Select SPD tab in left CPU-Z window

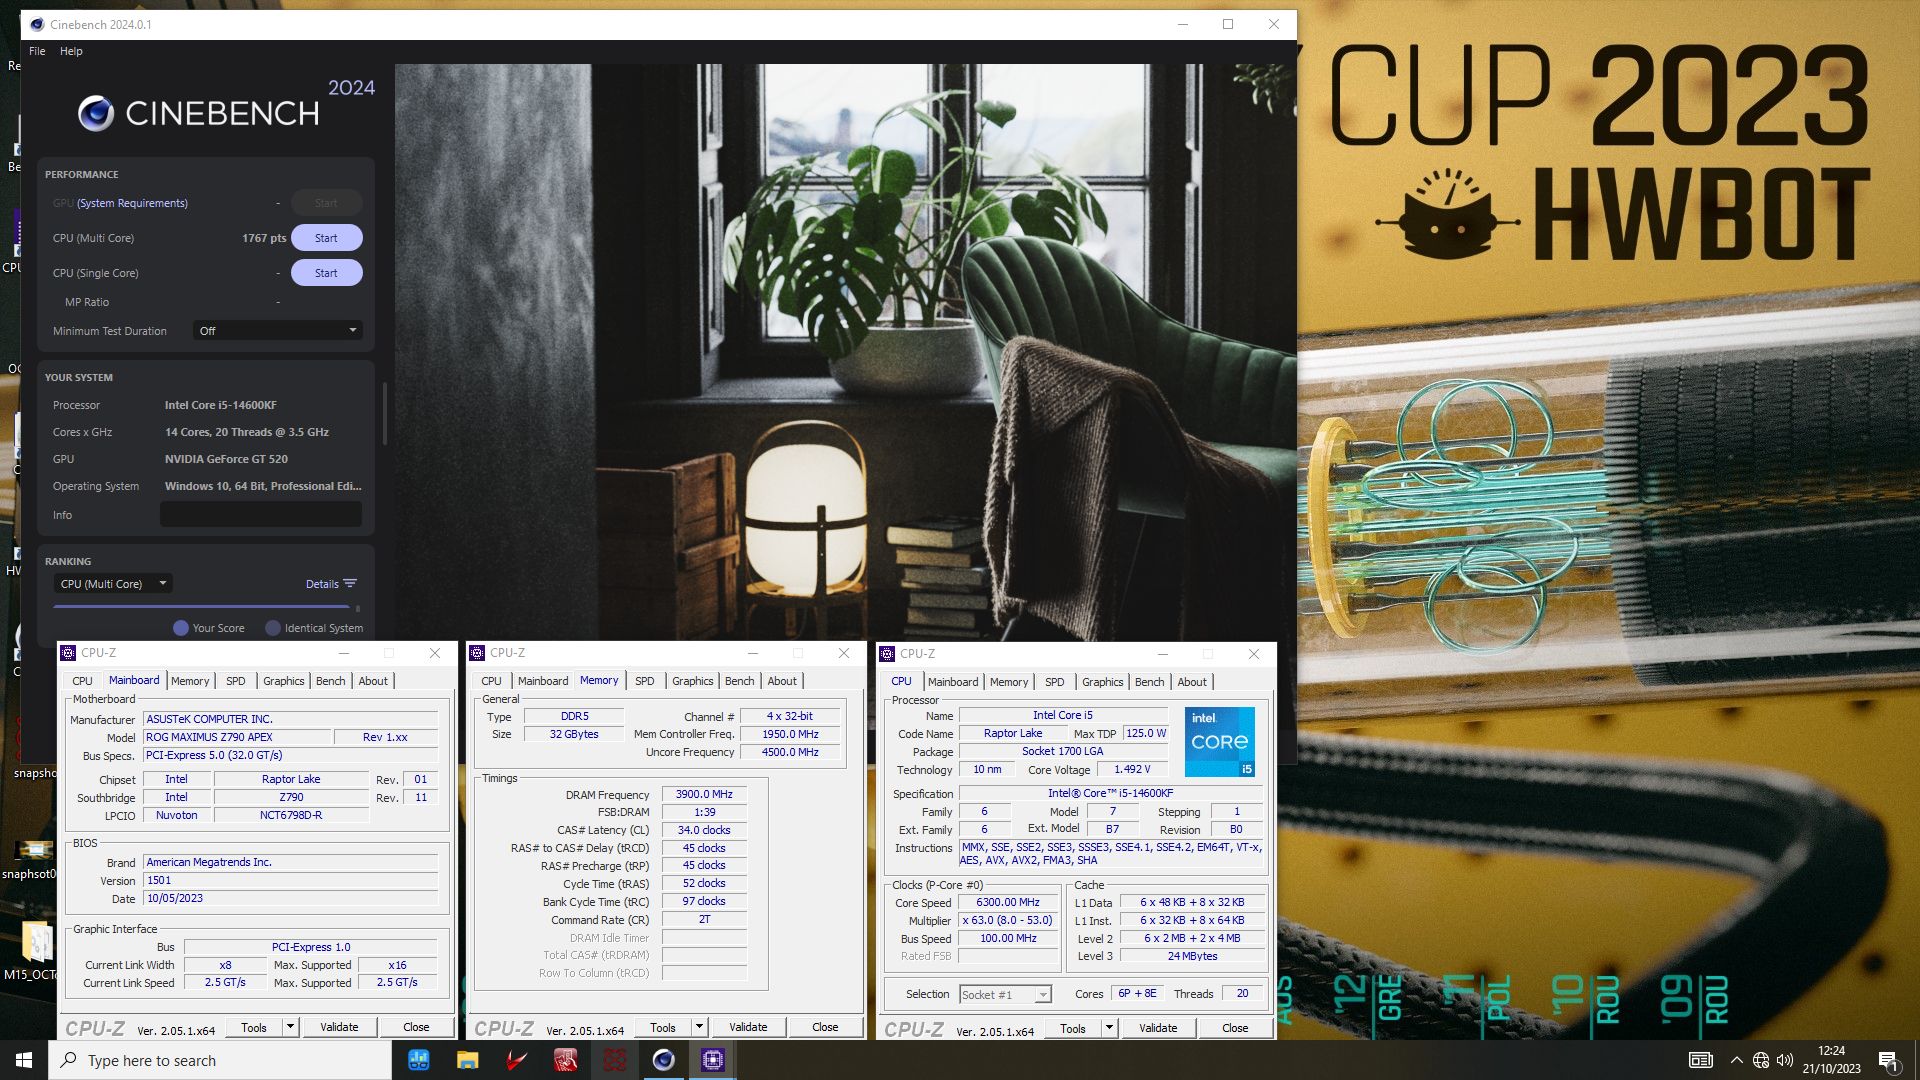[235, 681]
